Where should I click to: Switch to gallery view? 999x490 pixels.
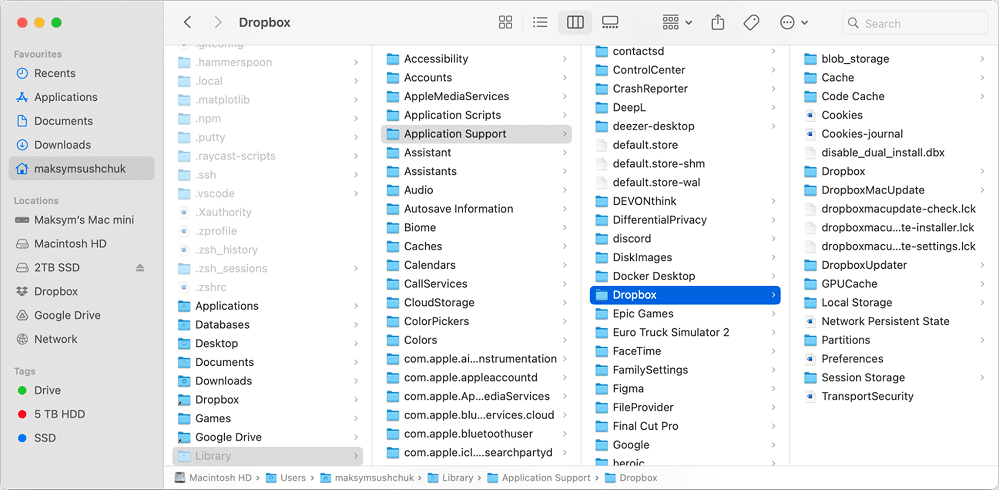tap(610, 23)
